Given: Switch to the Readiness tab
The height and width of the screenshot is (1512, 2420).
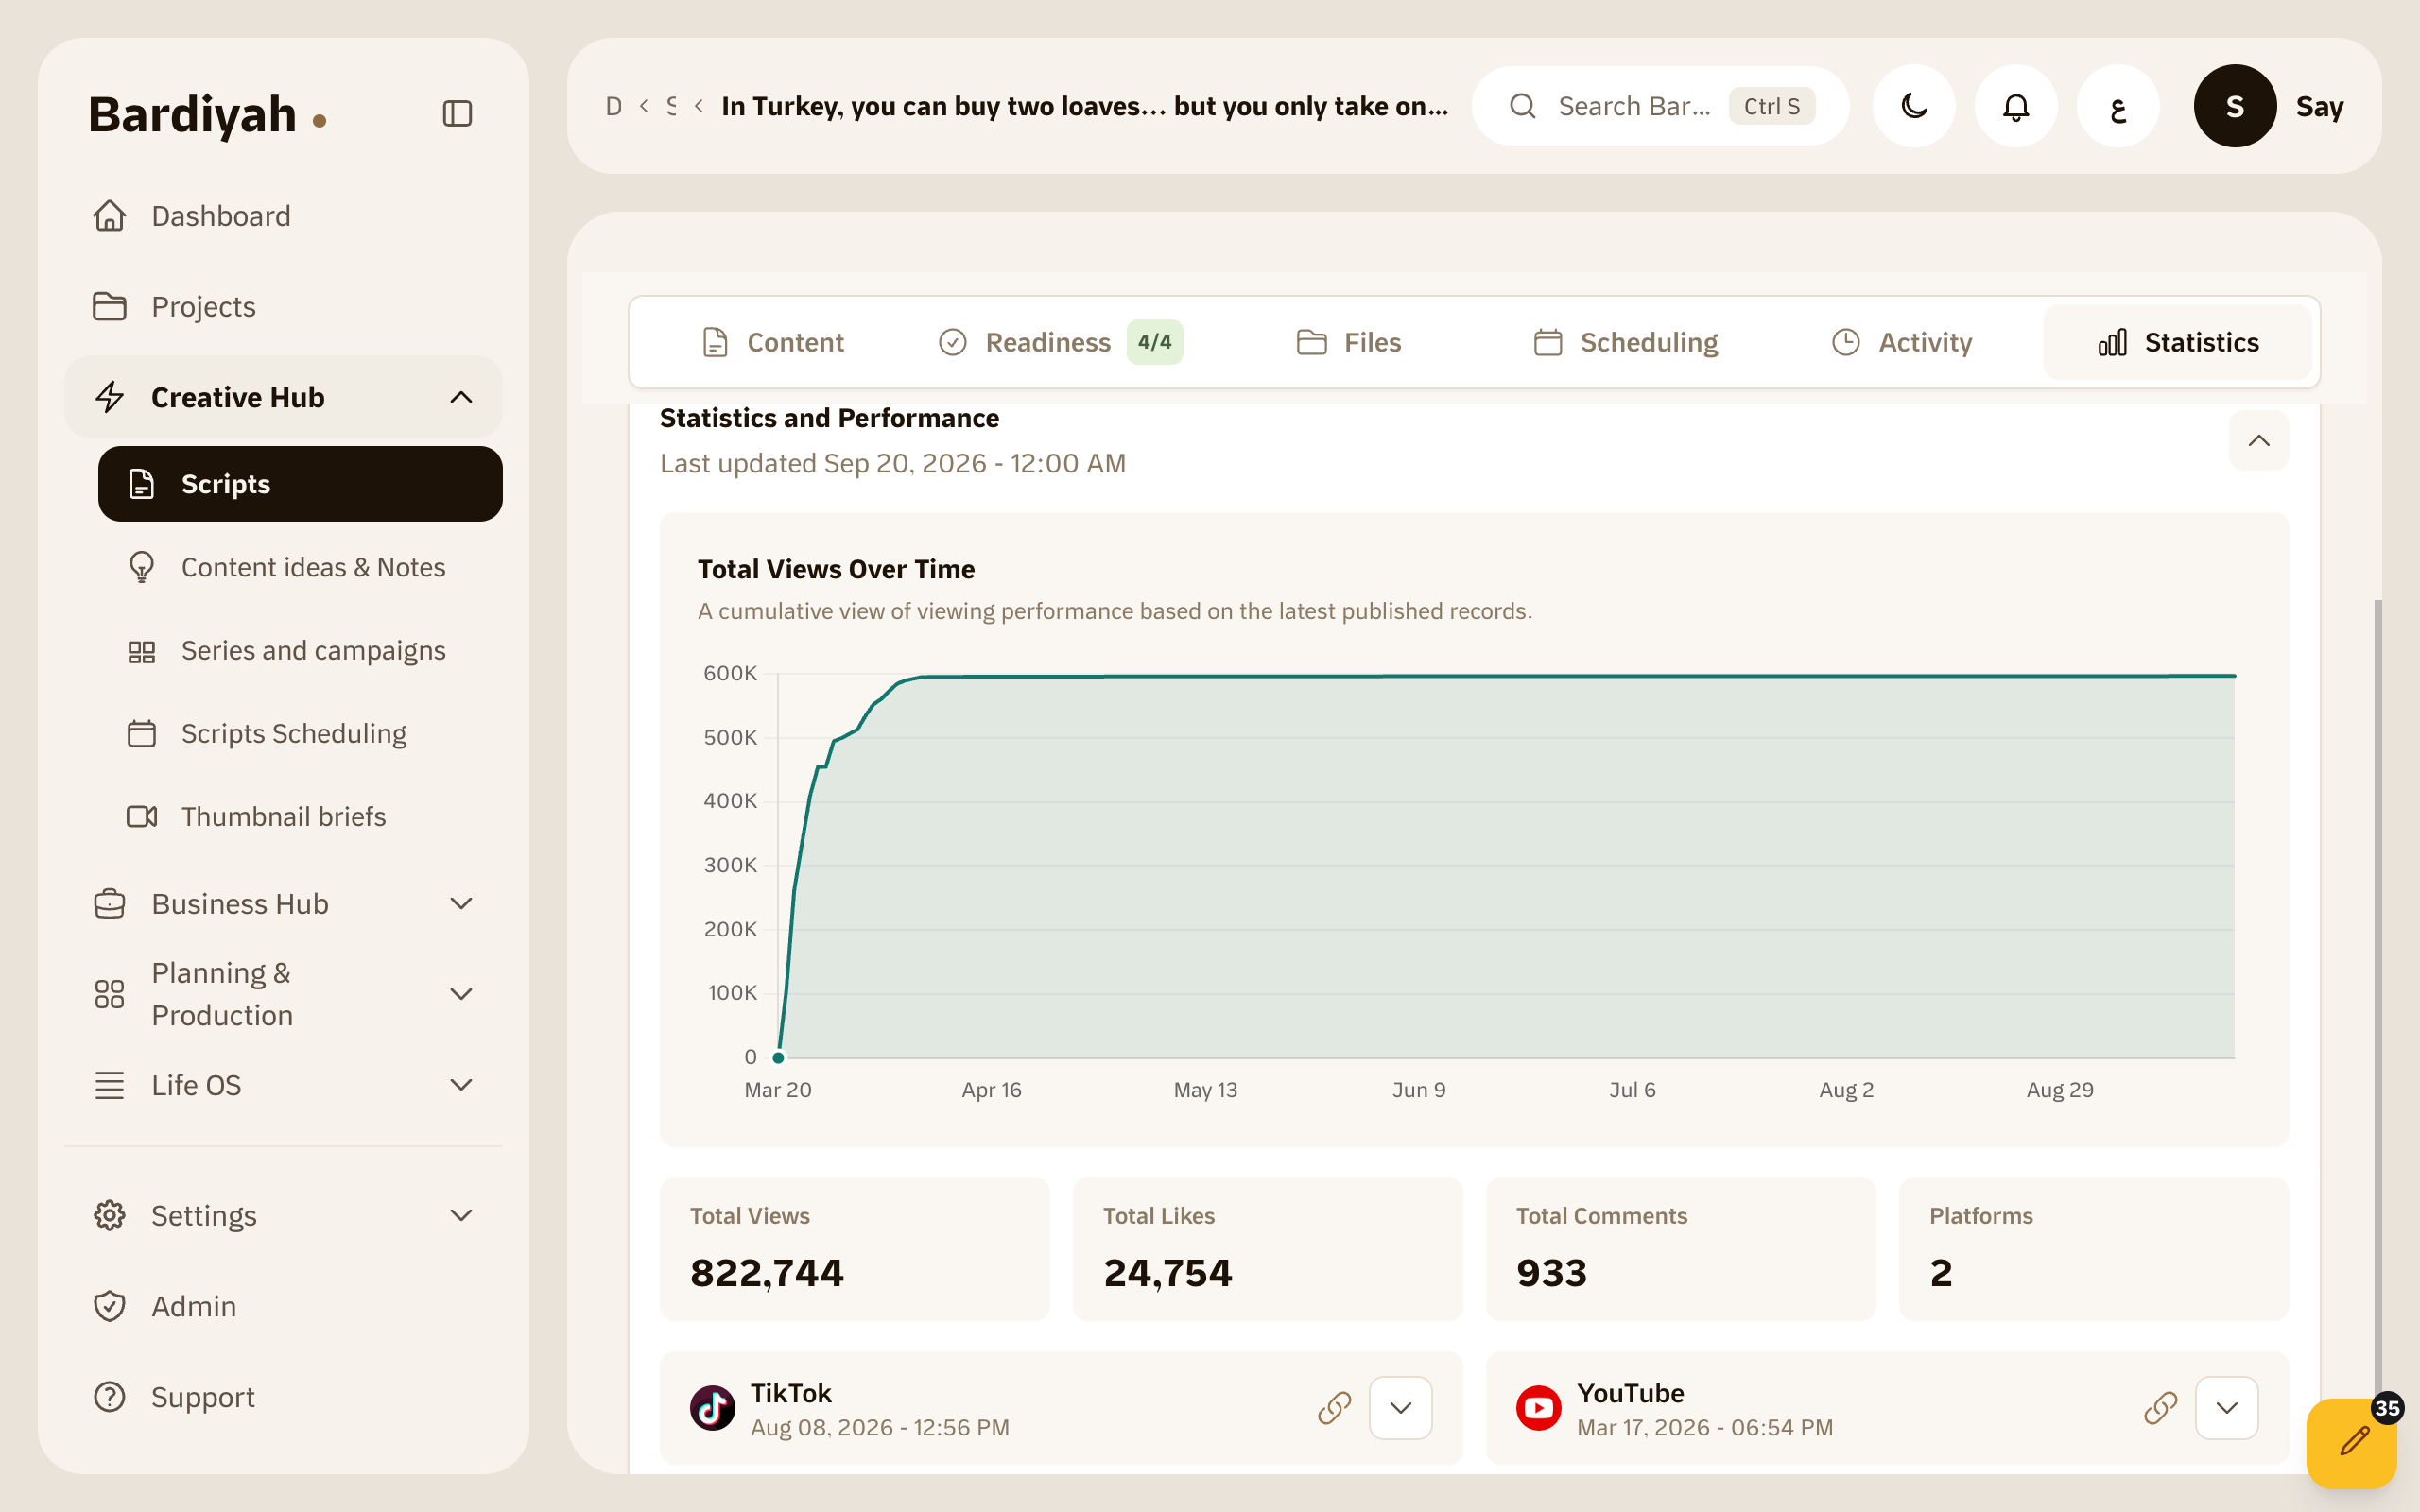Looking at the screenshot, I should pos(1060,342).
